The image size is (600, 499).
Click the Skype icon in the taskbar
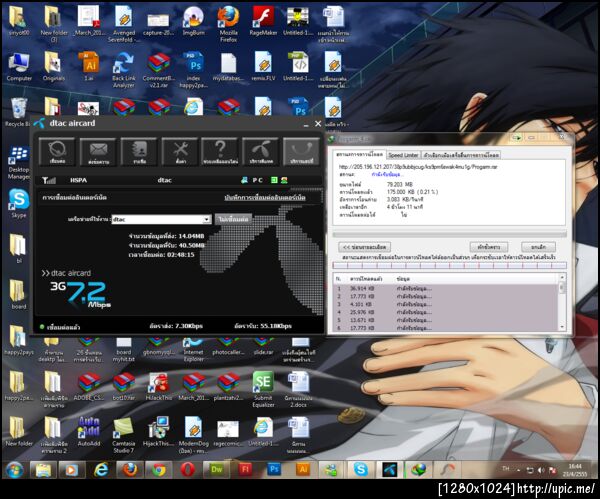[x=360, y=470]
